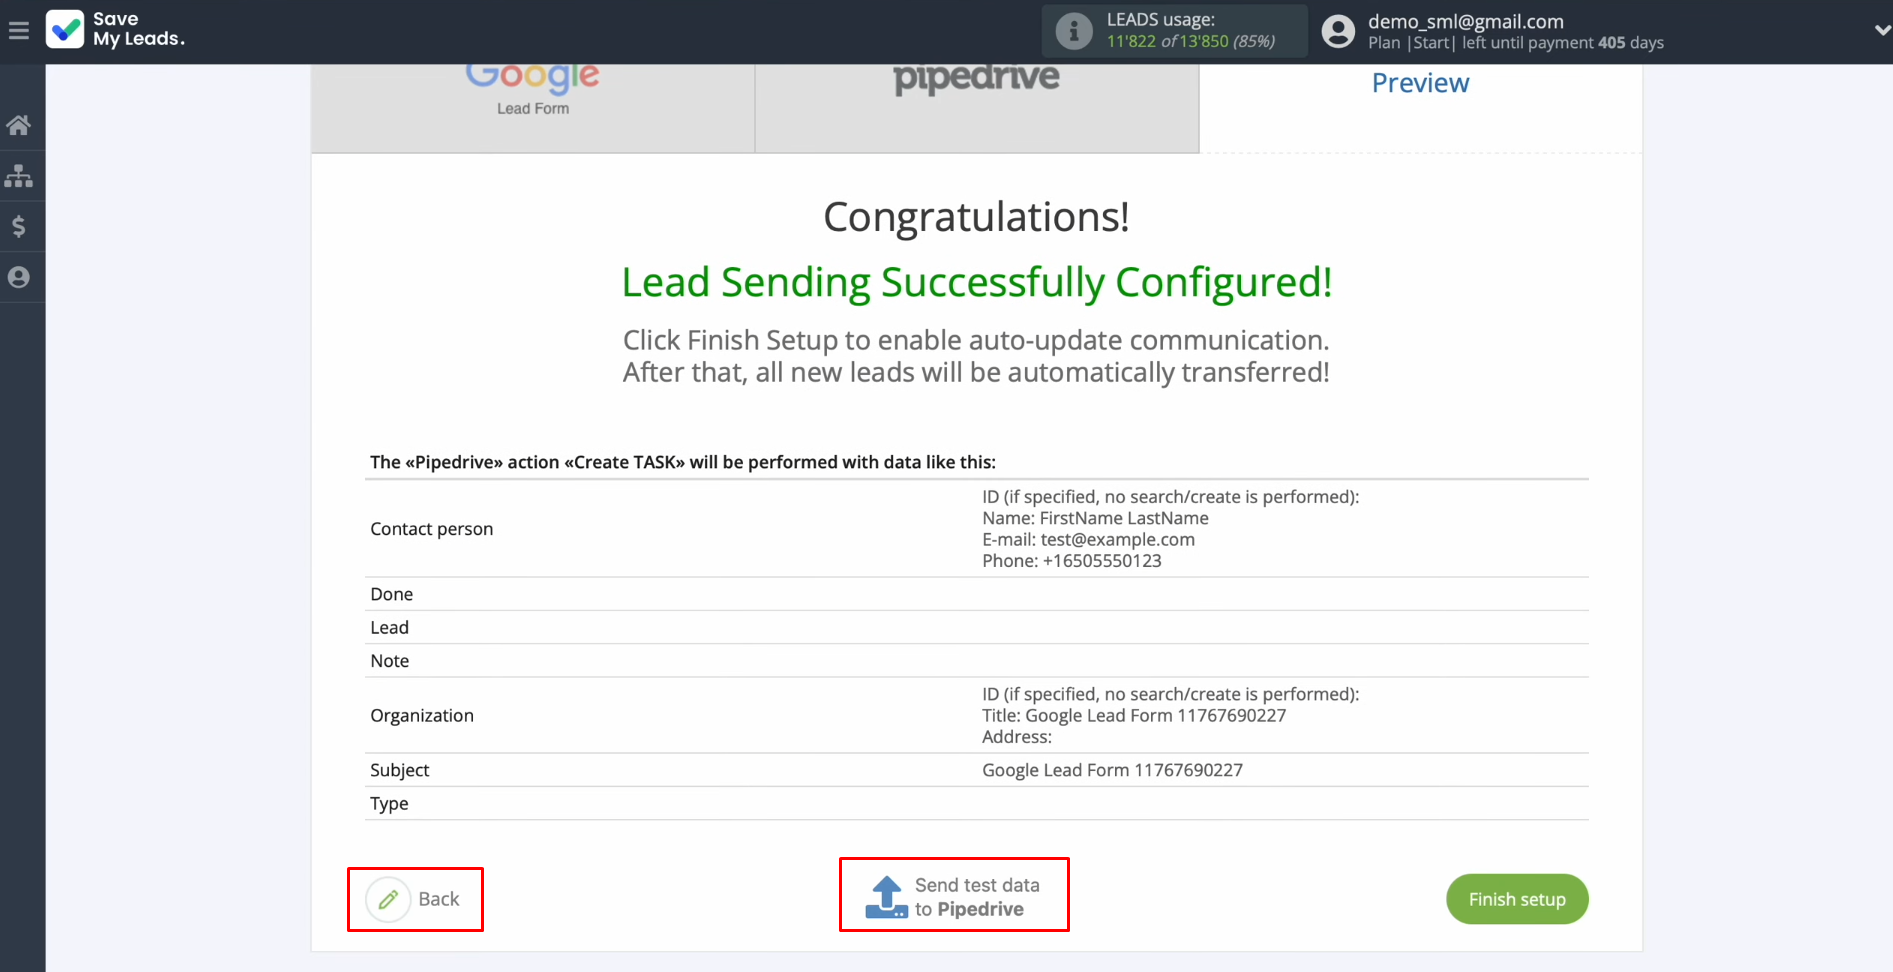Click the Back button
Viewport: 1893px width, 972px height.
click(415, 899)
